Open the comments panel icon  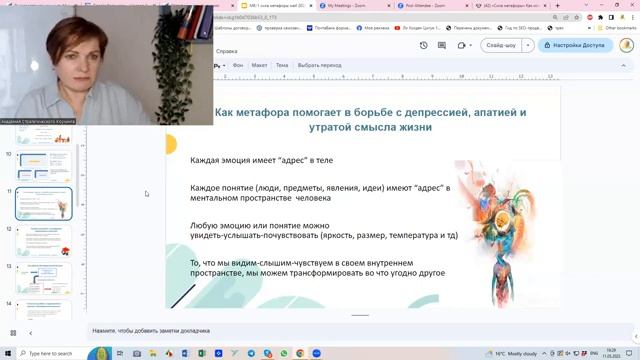(x=442, y=45)
